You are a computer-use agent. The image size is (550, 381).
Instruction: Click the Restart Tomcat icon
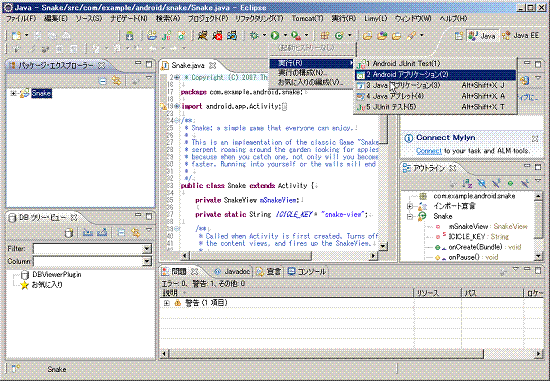coord(232,35)
